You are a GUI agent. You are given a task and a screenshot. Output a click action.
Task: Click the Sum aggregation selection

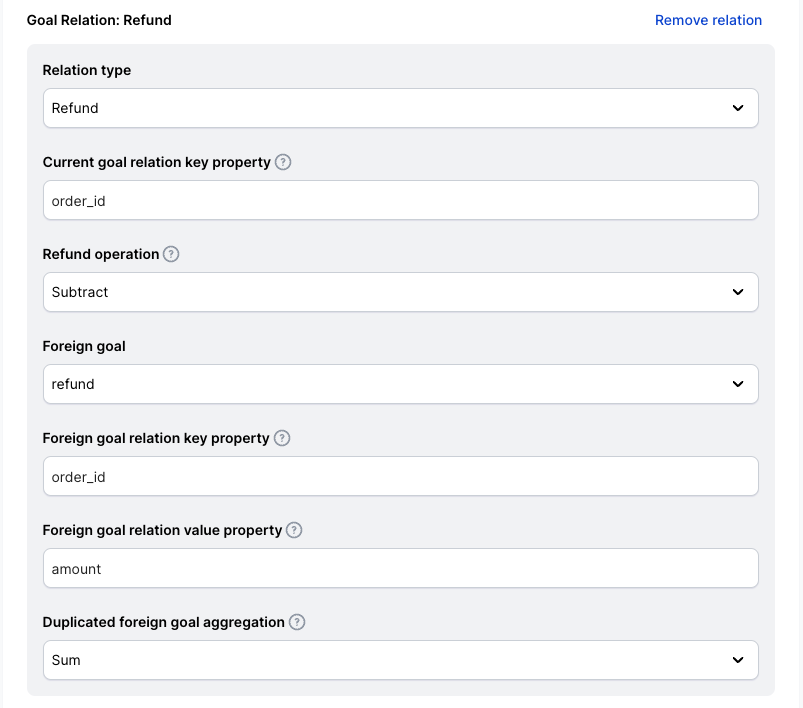[67, 660]
